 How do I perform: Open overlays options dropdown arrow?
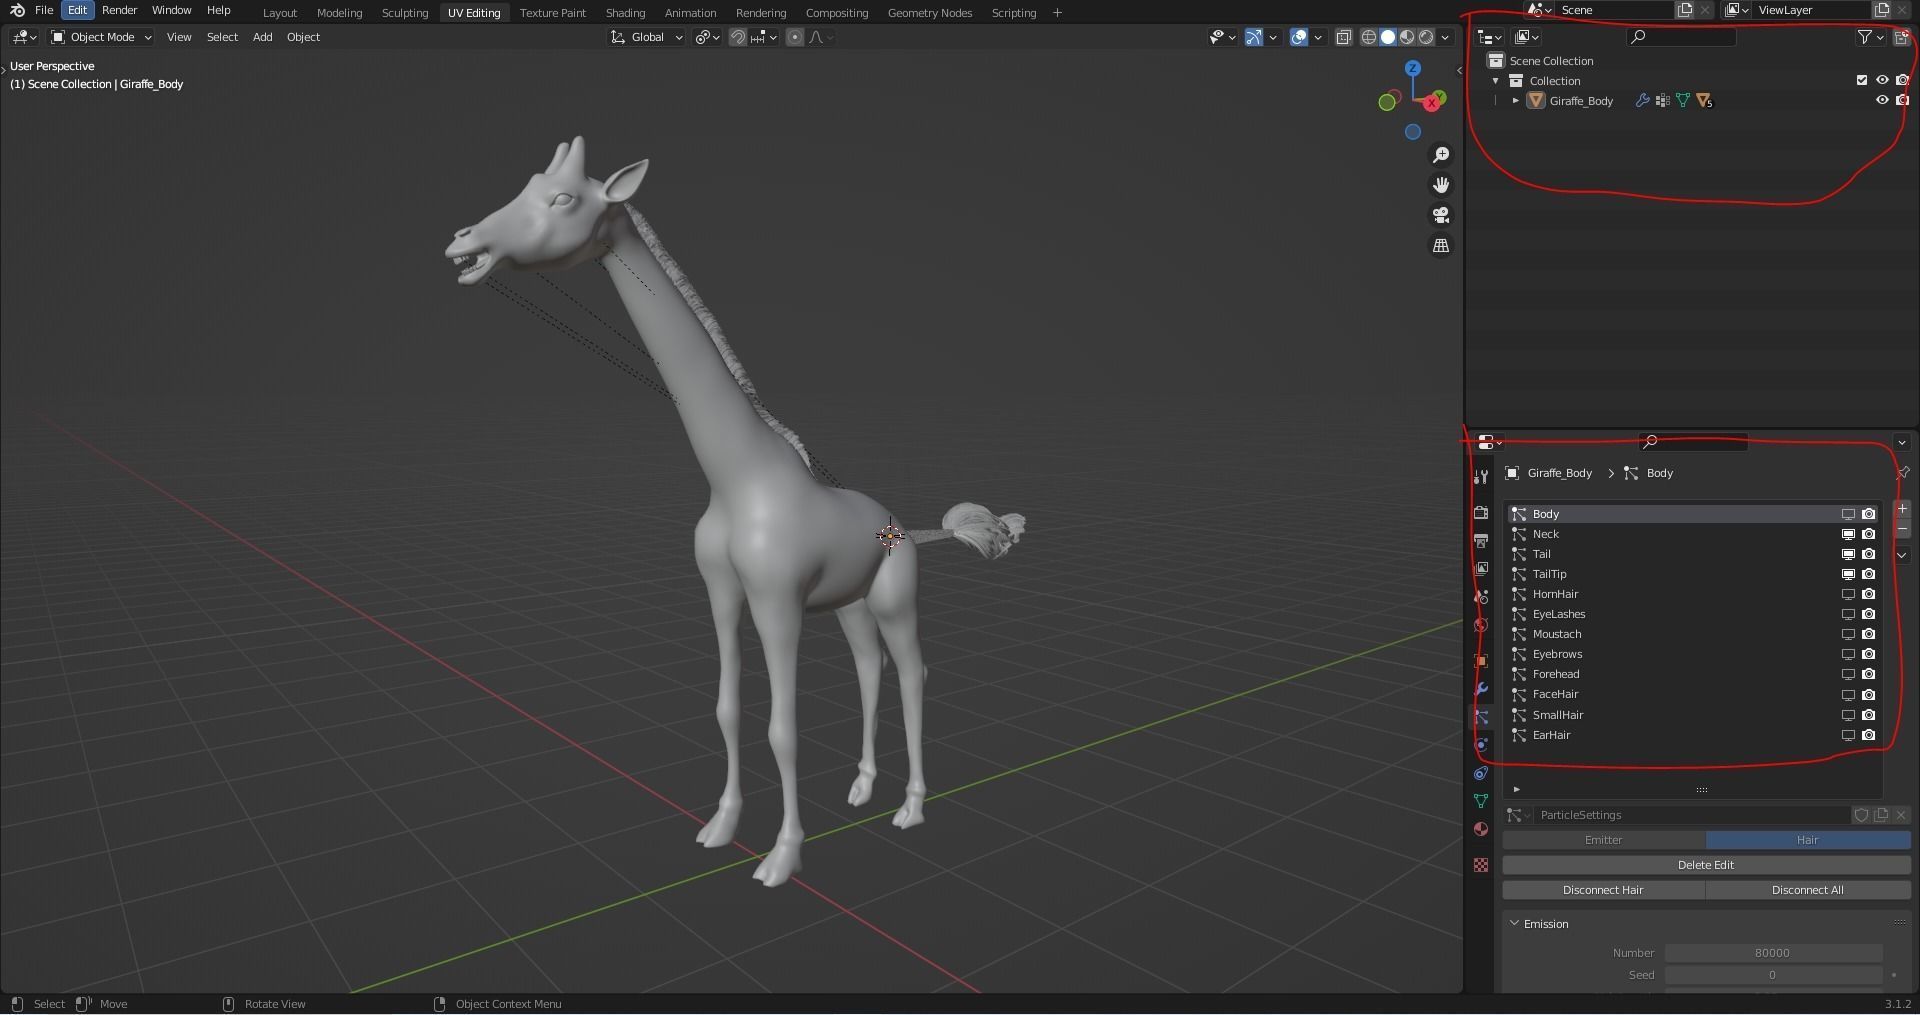click(1318, 37)
